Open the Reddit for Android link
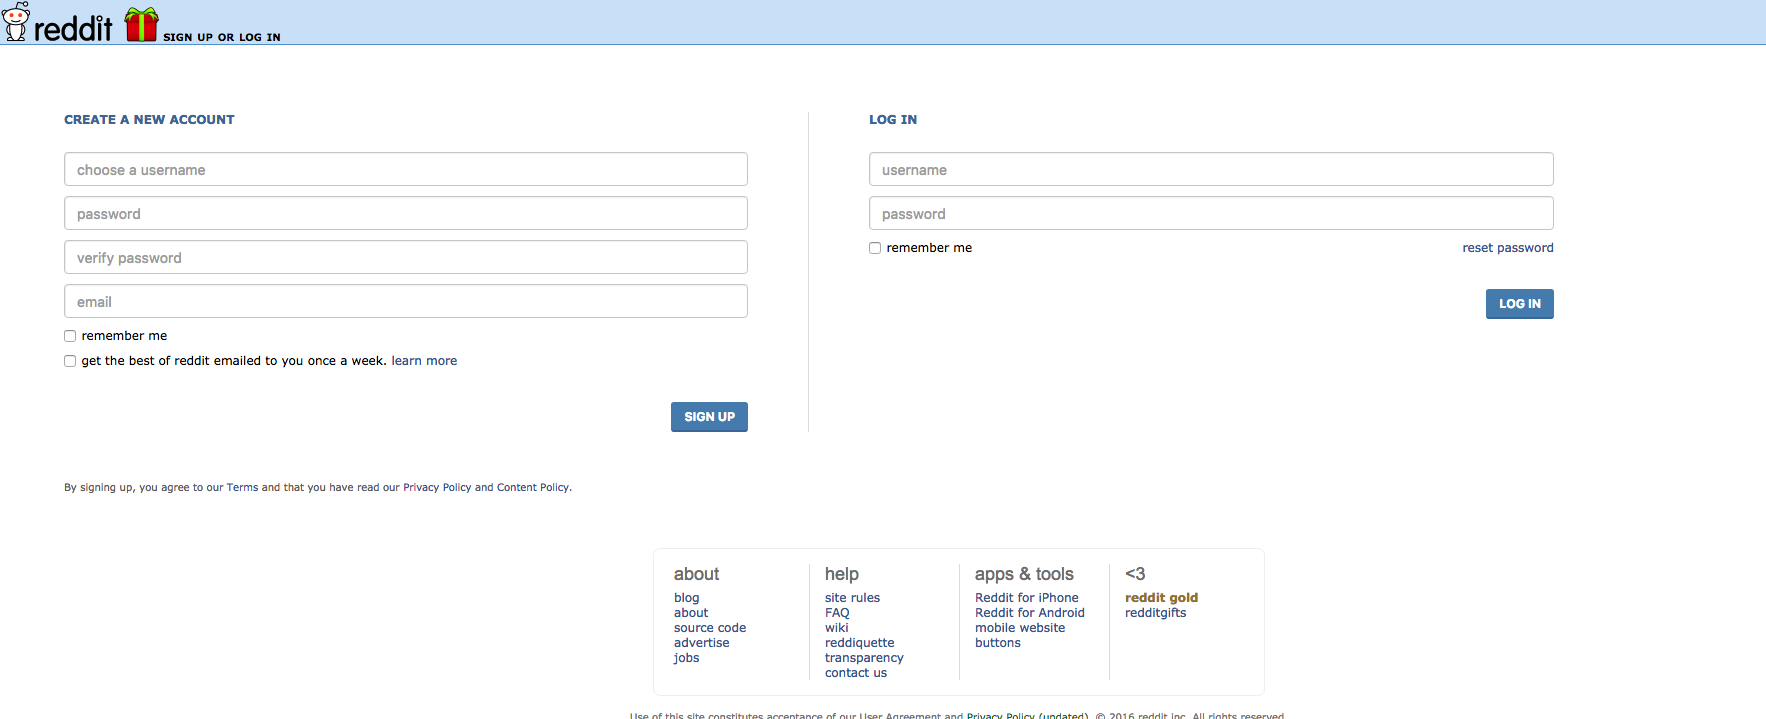Image resolution: width=1766 pixels, height=719 pixels. point(1030,613)
